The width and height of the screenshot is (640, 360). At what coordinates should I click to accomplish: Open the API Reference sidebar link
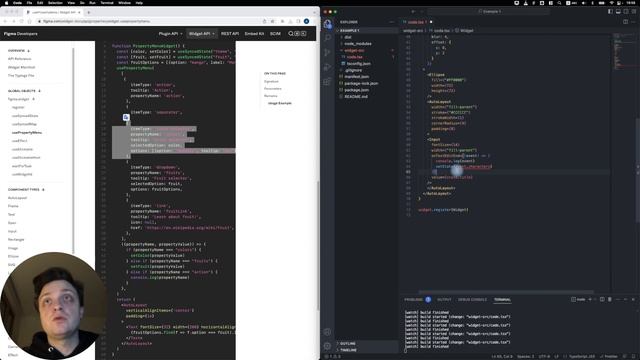pos(20,59)
